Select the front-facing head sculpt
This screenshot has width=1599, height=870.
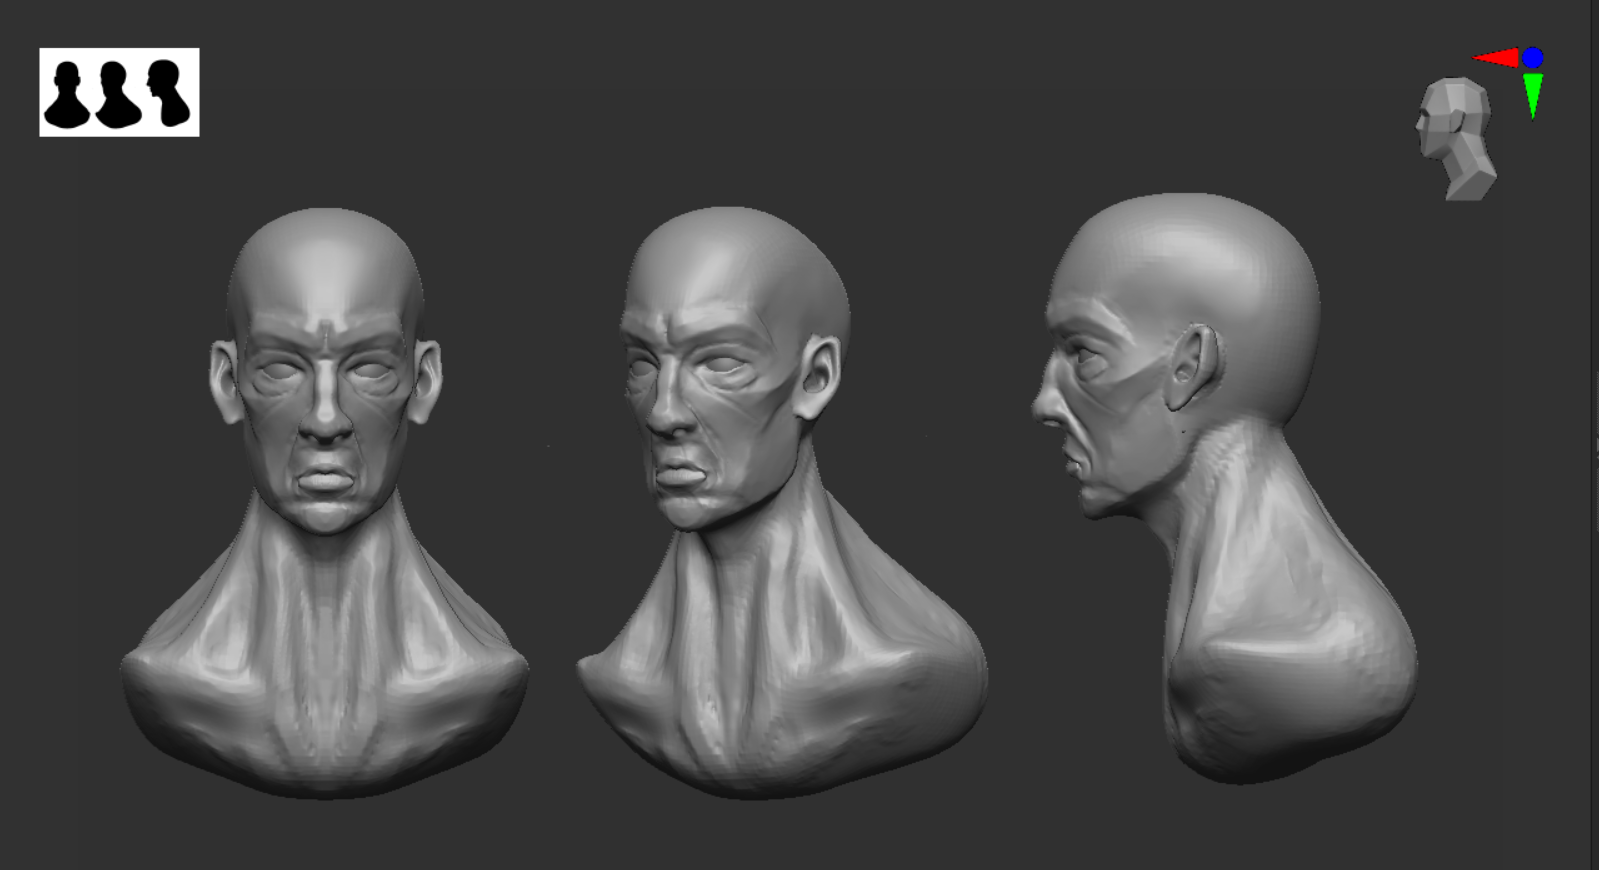[x=325, y=502]
